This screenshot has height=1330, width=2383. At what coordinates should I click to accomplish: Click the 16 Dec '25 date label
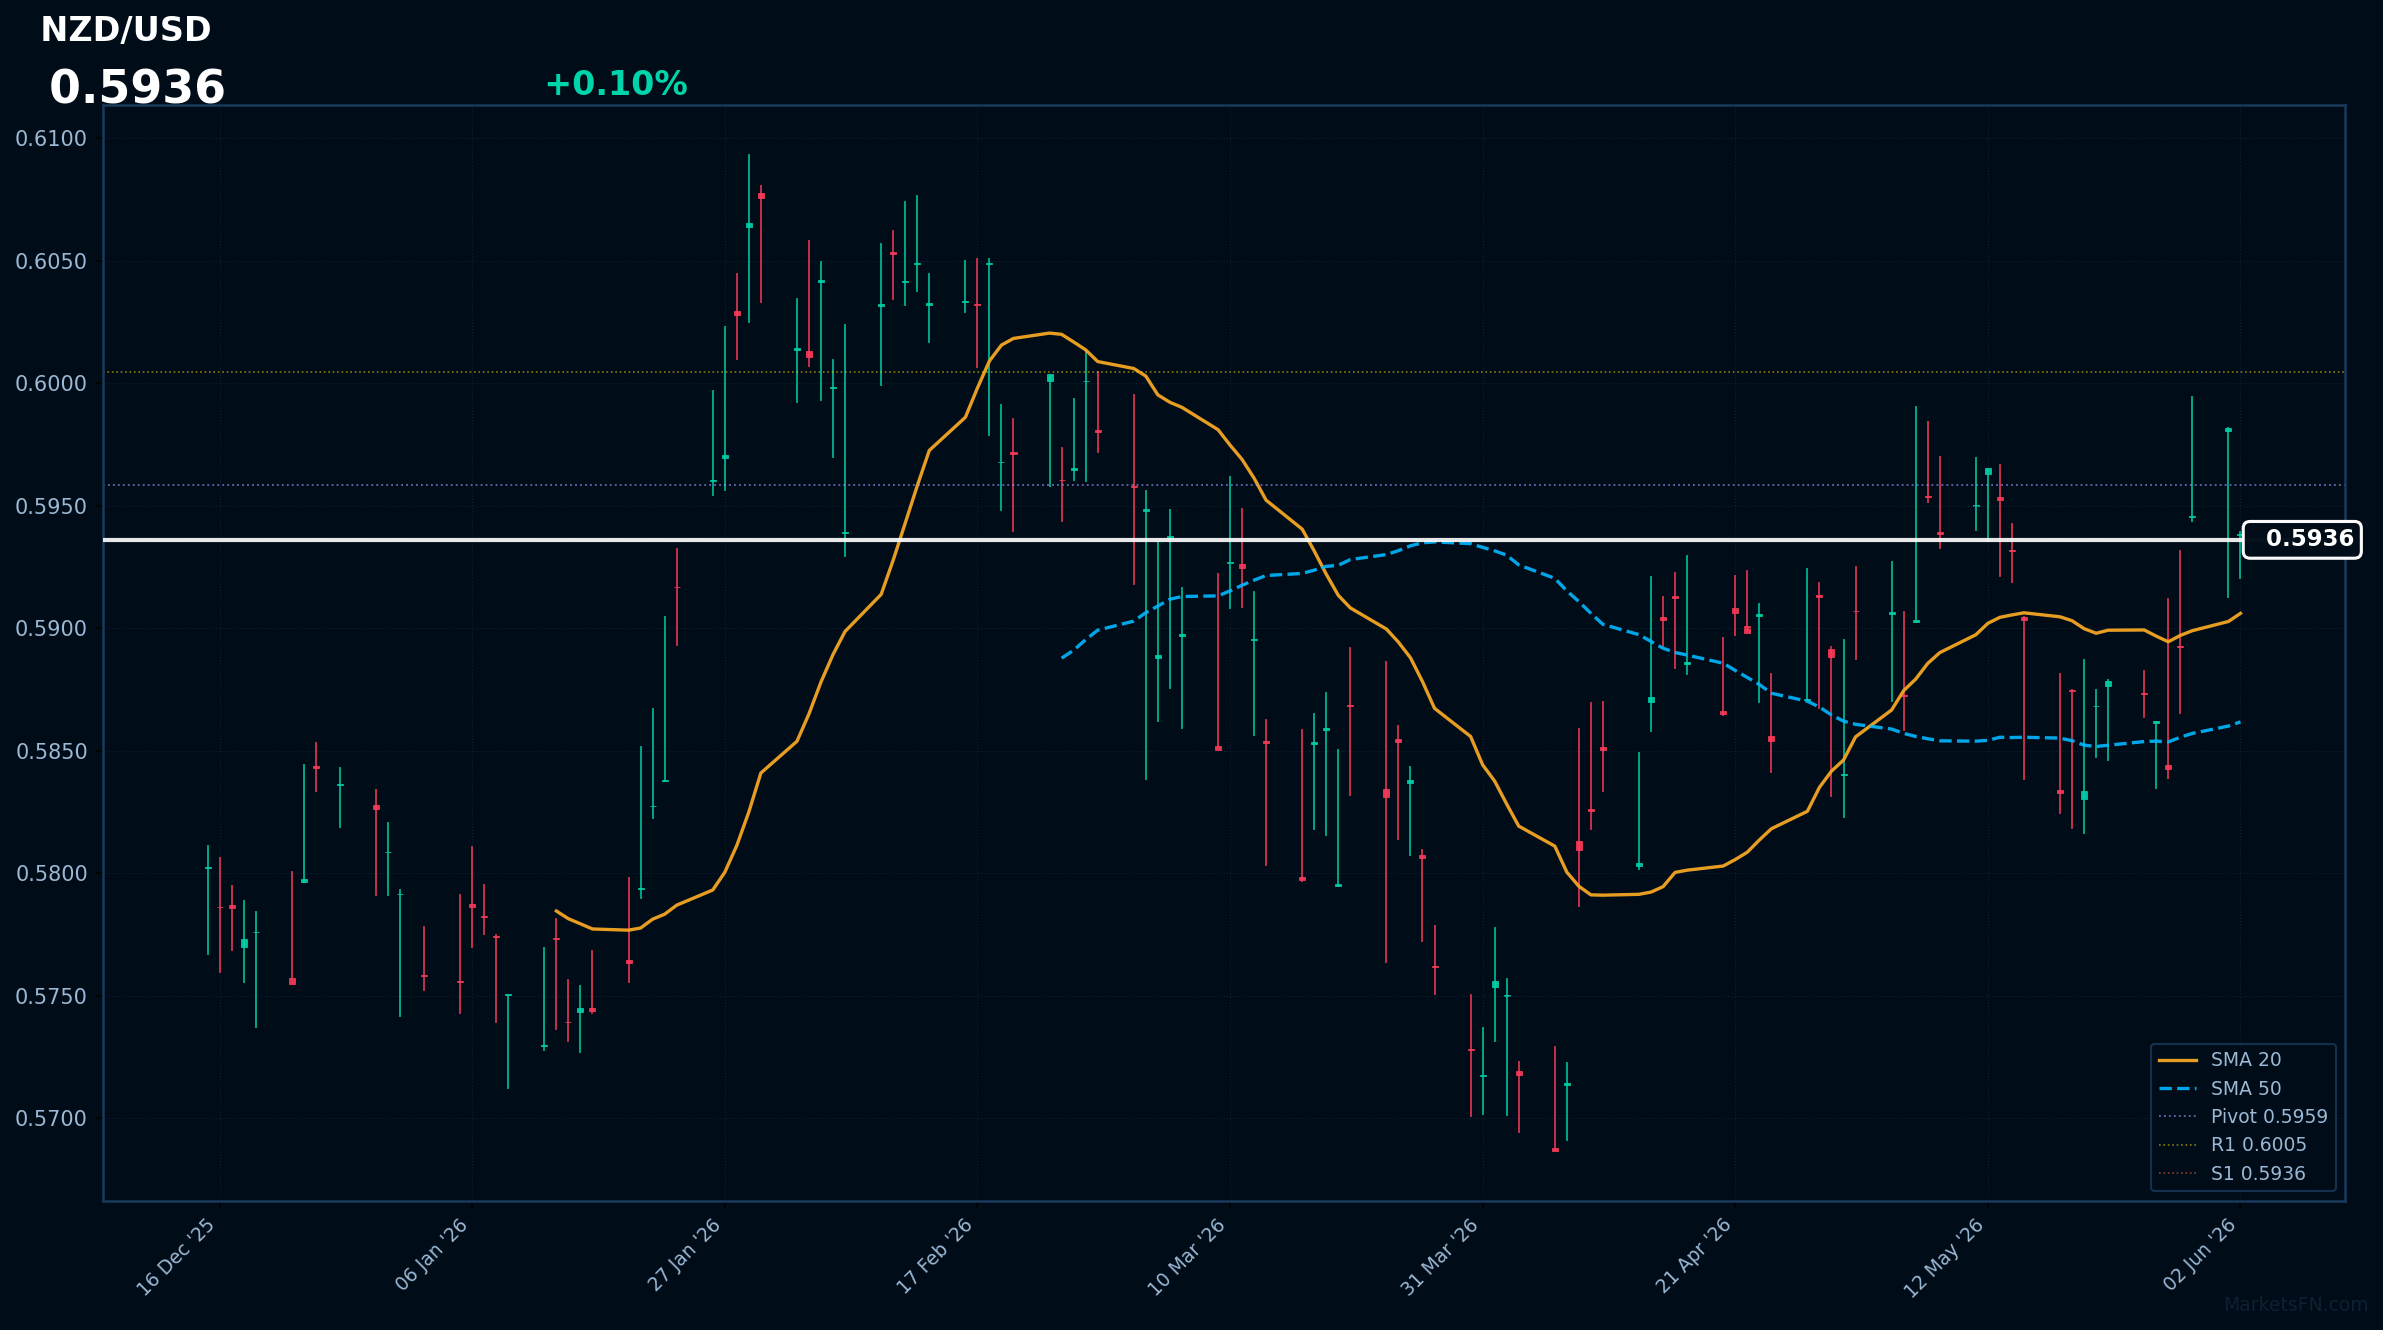(x=176, y=1257)
